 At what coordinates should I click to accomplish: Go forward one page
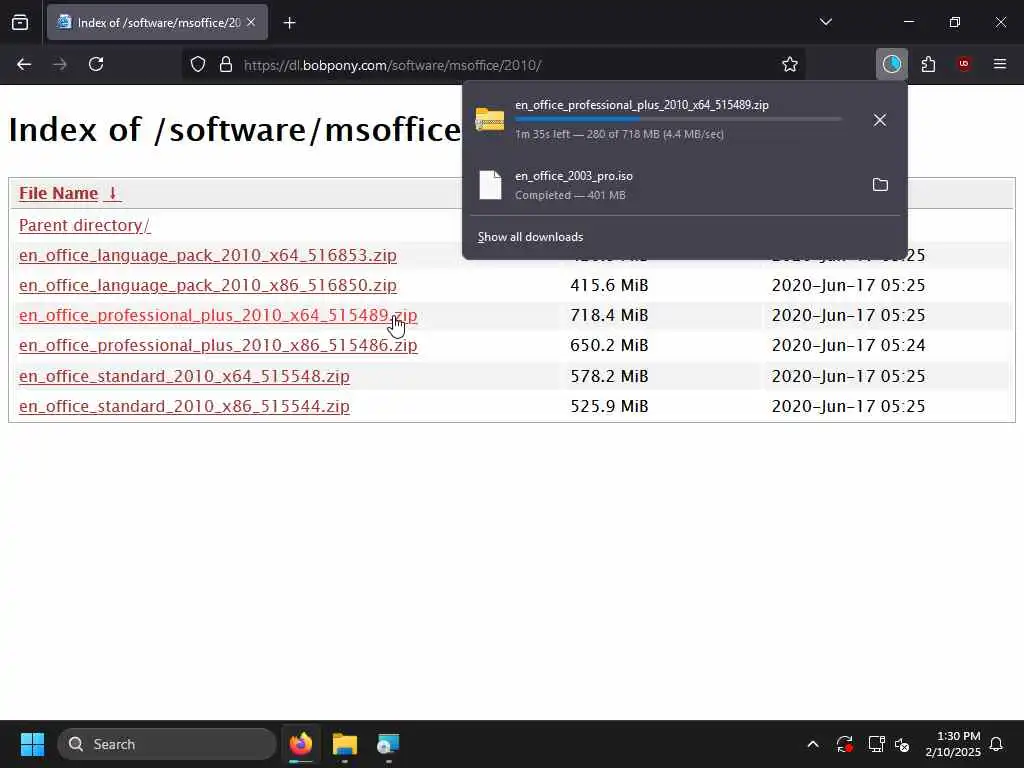(60, 65)
